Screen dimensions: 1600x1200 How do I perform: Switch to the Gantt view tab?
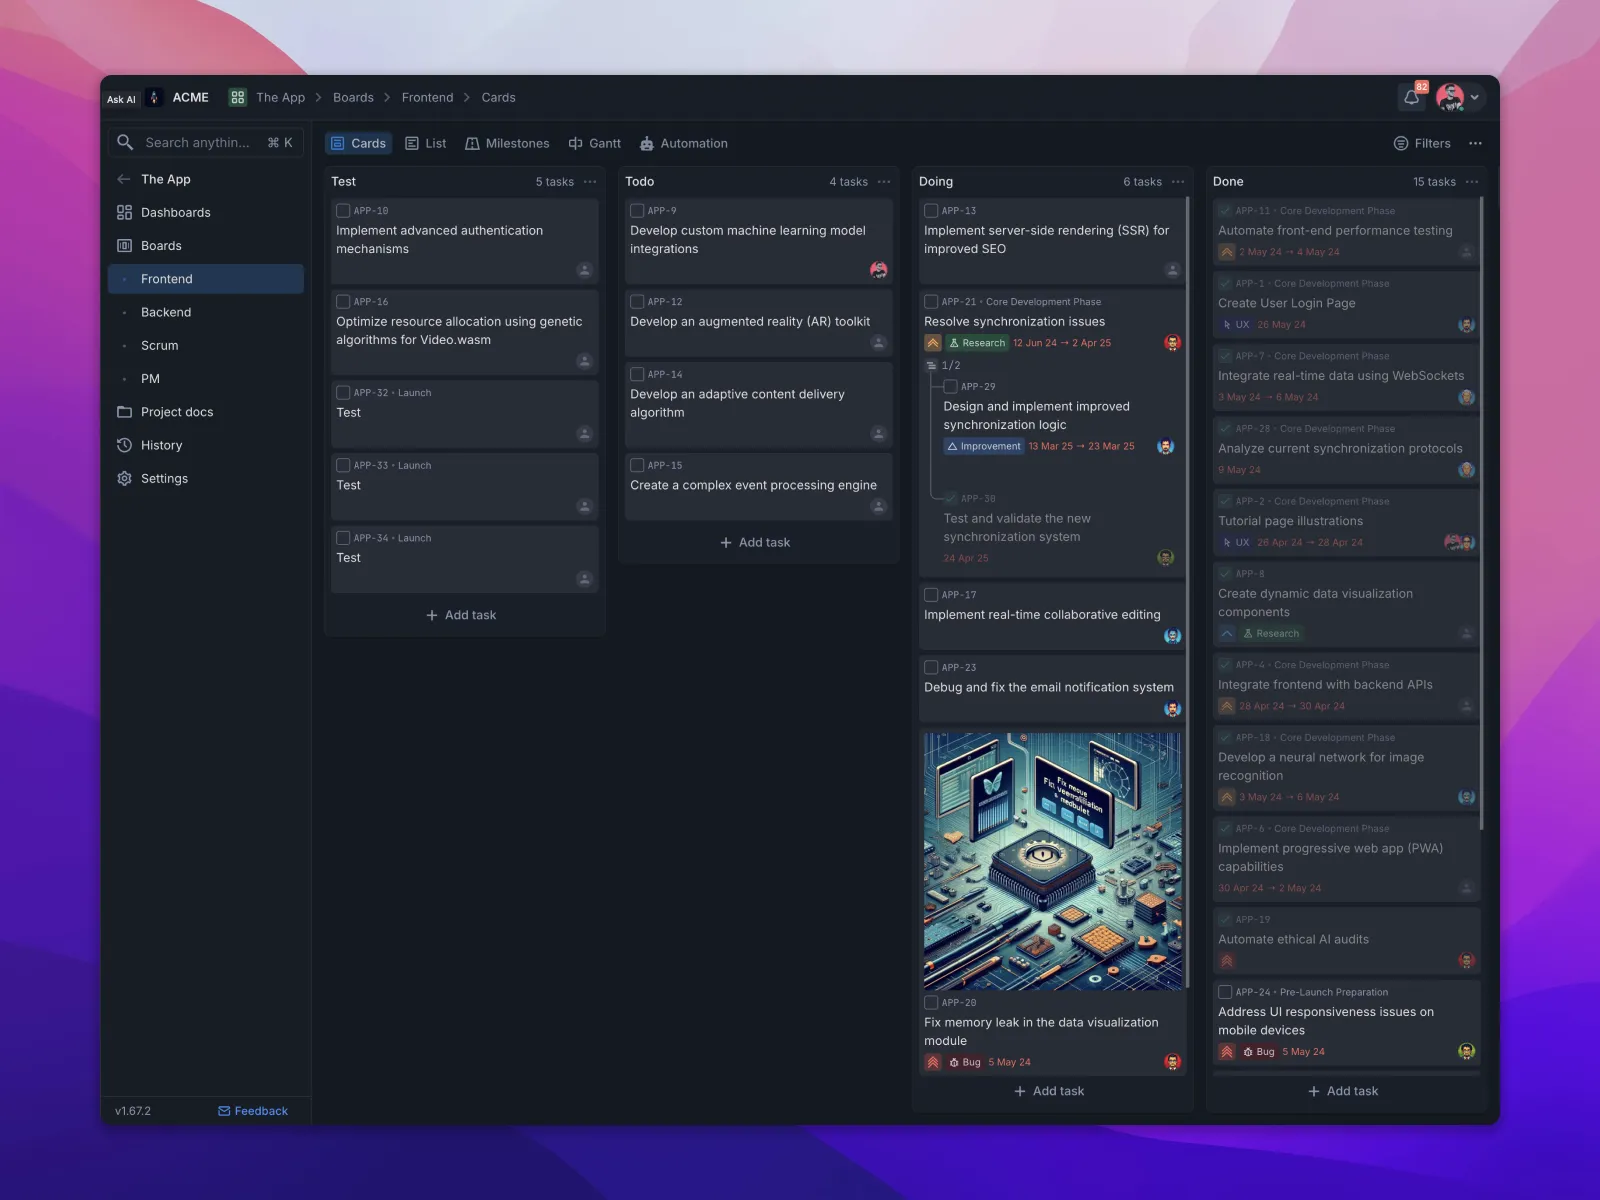pos(594,144)
